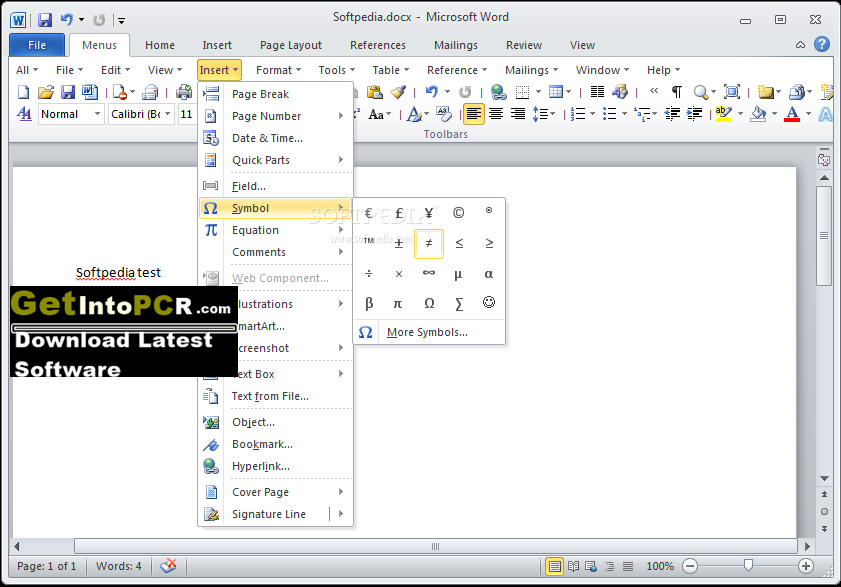841x587 pixels.
Task: Open the Equation submenu
Action: 276,230
